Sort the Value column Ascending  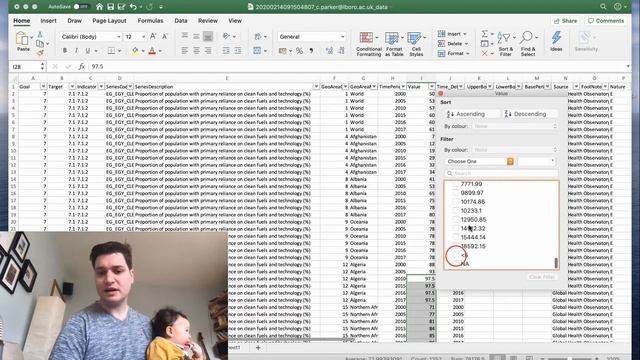point(471,114)
